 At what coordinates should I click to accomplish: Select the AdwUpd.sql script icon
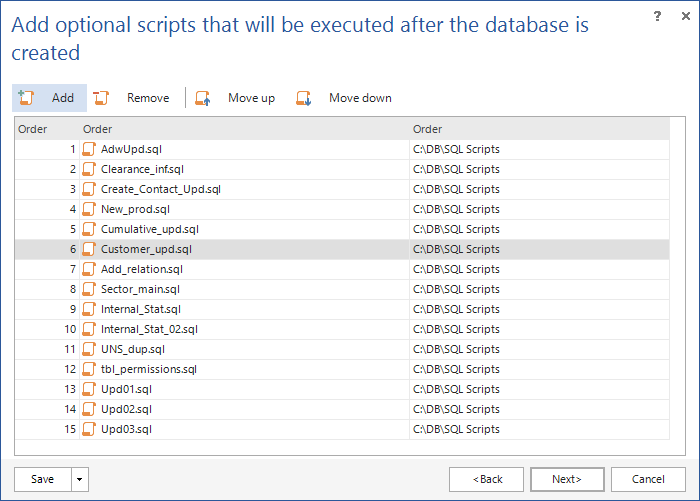(x=89, y=149)
